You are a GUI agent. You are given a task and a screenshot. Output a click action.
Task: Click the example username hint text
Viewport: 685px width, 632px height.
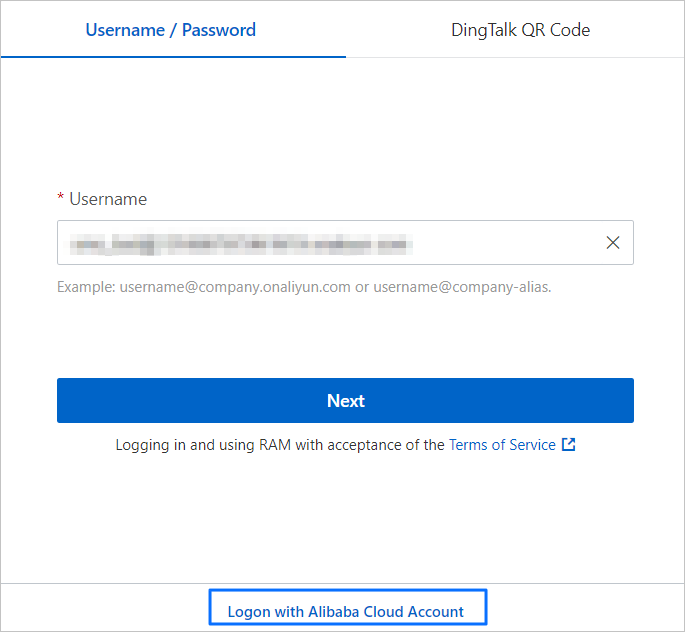point(304,287)
